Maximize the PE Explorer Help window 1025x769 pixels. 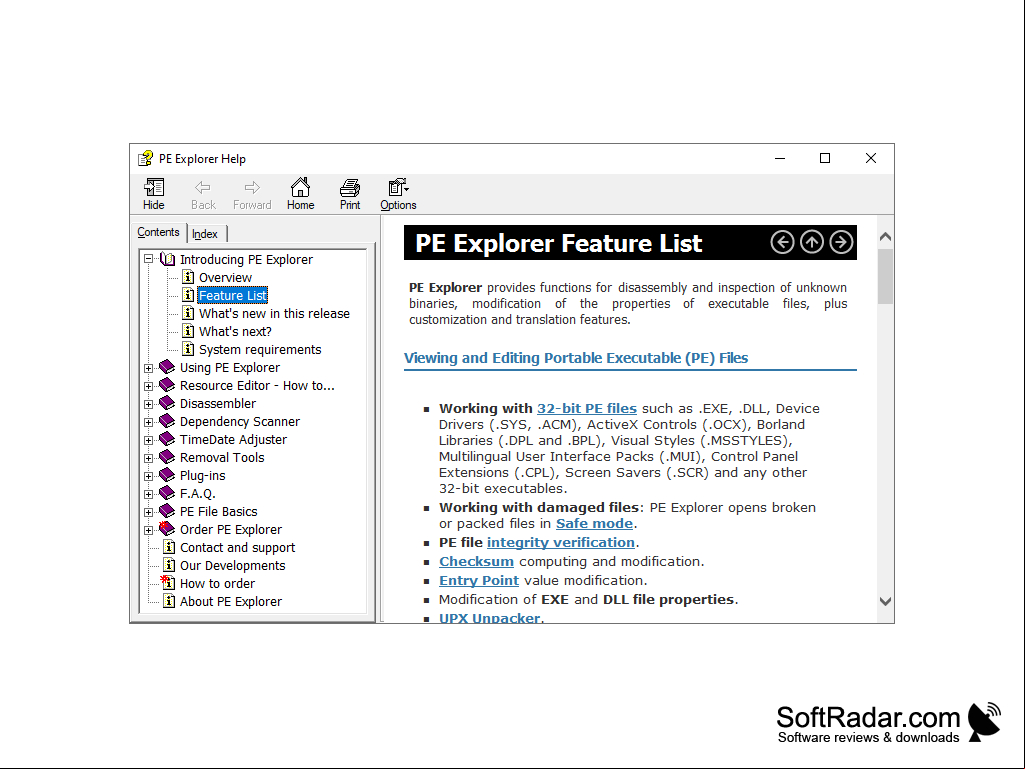click(825, 158)
